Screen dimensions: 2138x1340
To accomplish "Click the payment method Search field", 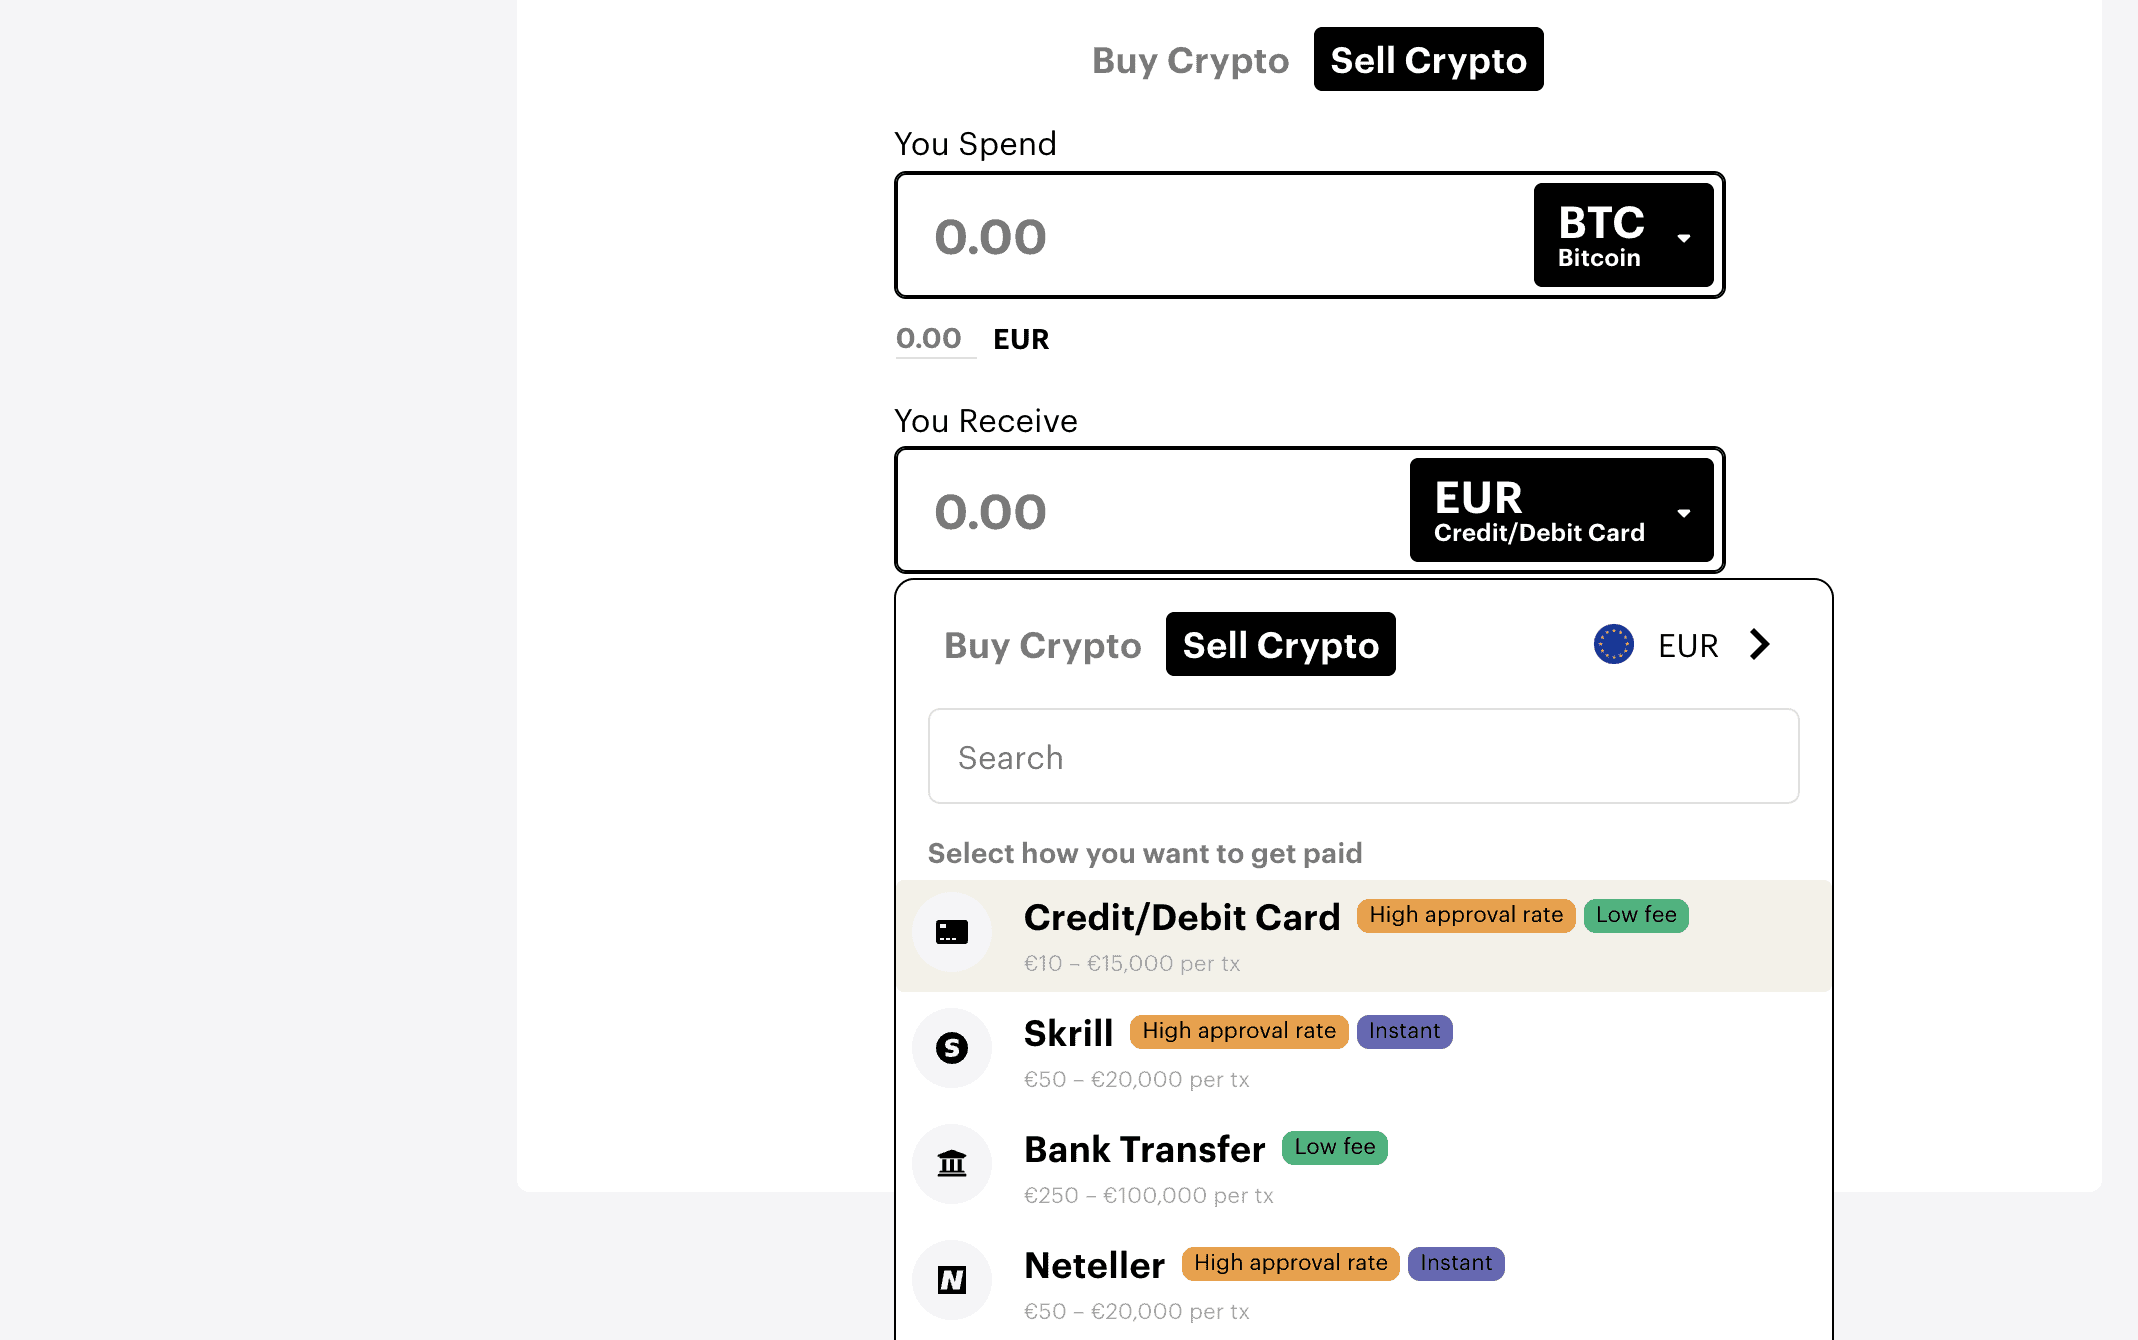I will (x=1364, y=756).
